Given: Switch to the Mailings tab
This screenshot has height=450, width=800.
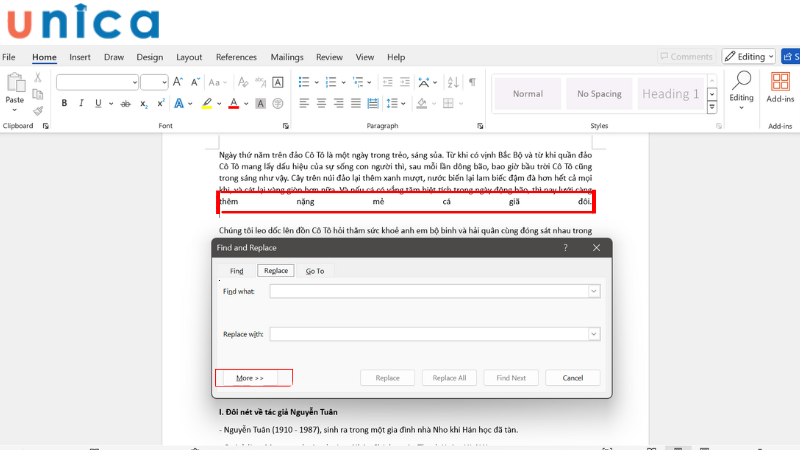Looking at the screenshot, I should (287, 57).
